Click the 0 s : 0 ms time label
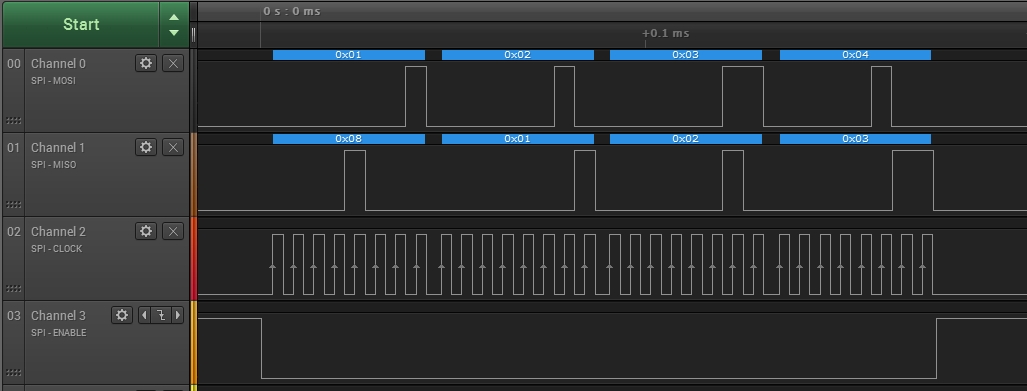Screen dimensions: 1027x391 pyautogui.click(x=292, y=11)
